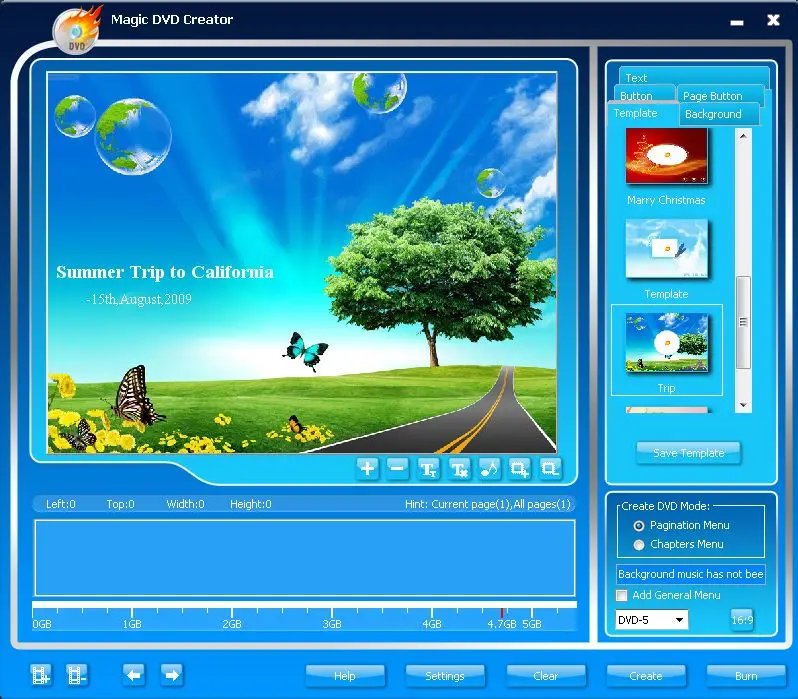Screen dimensions: 798x699
Task: Click the Burn button
Action: [x=746, y=676]
